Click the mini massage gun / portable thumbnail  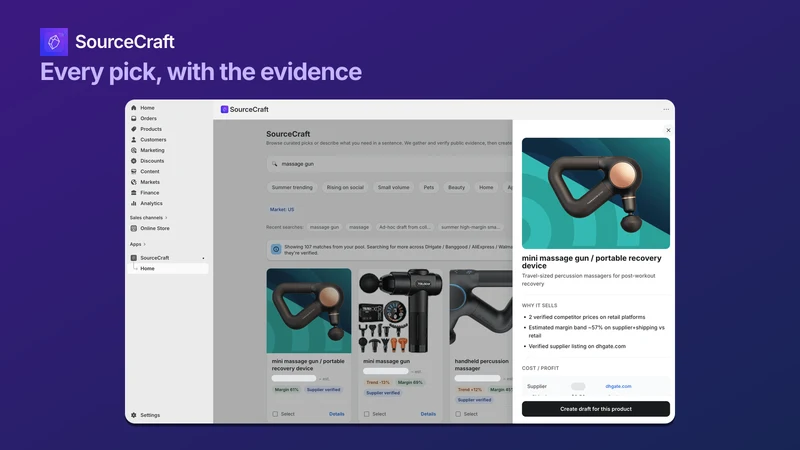309,311
